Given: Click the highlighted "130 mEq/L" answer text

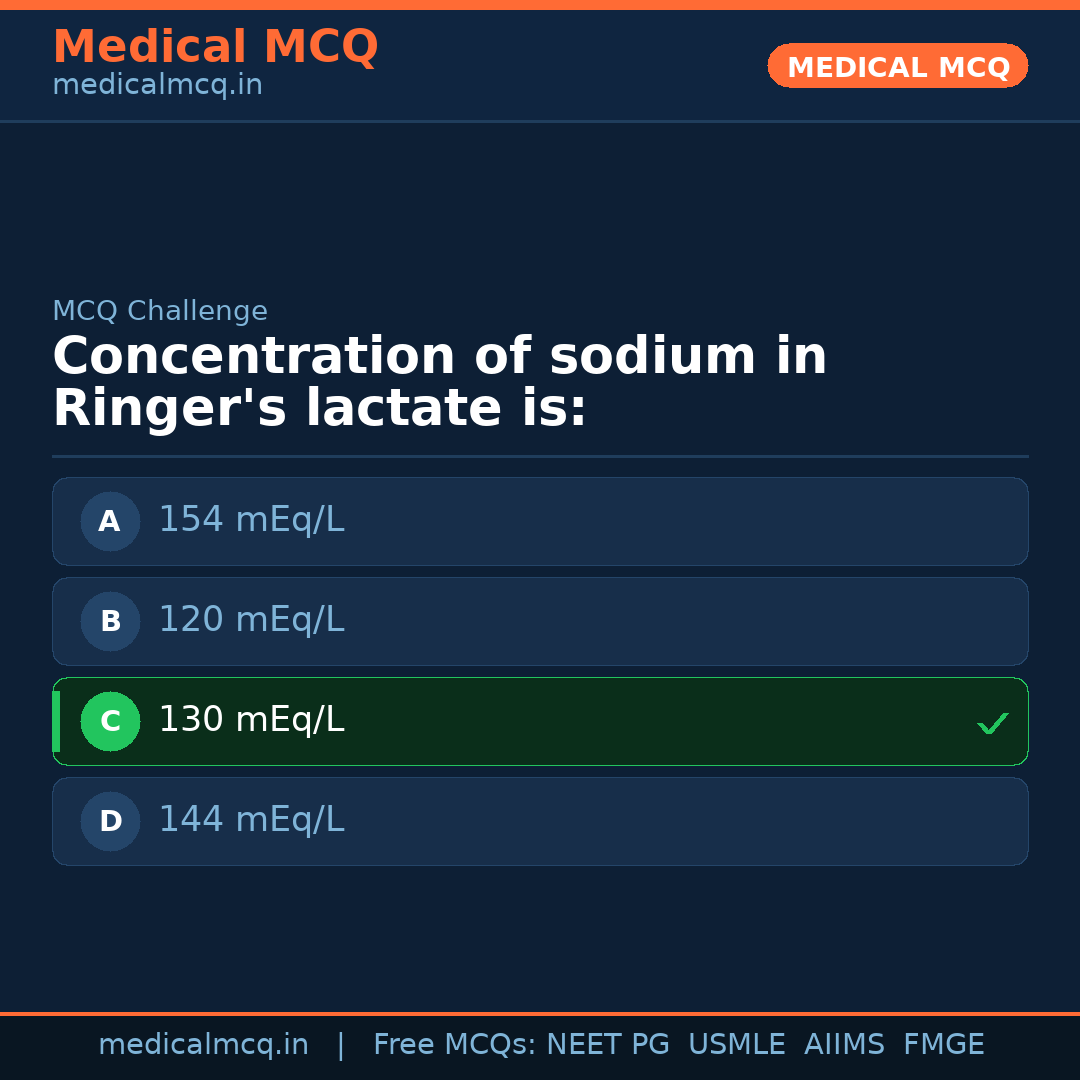Looking at the screenshot, I should (x=251, y=720).
